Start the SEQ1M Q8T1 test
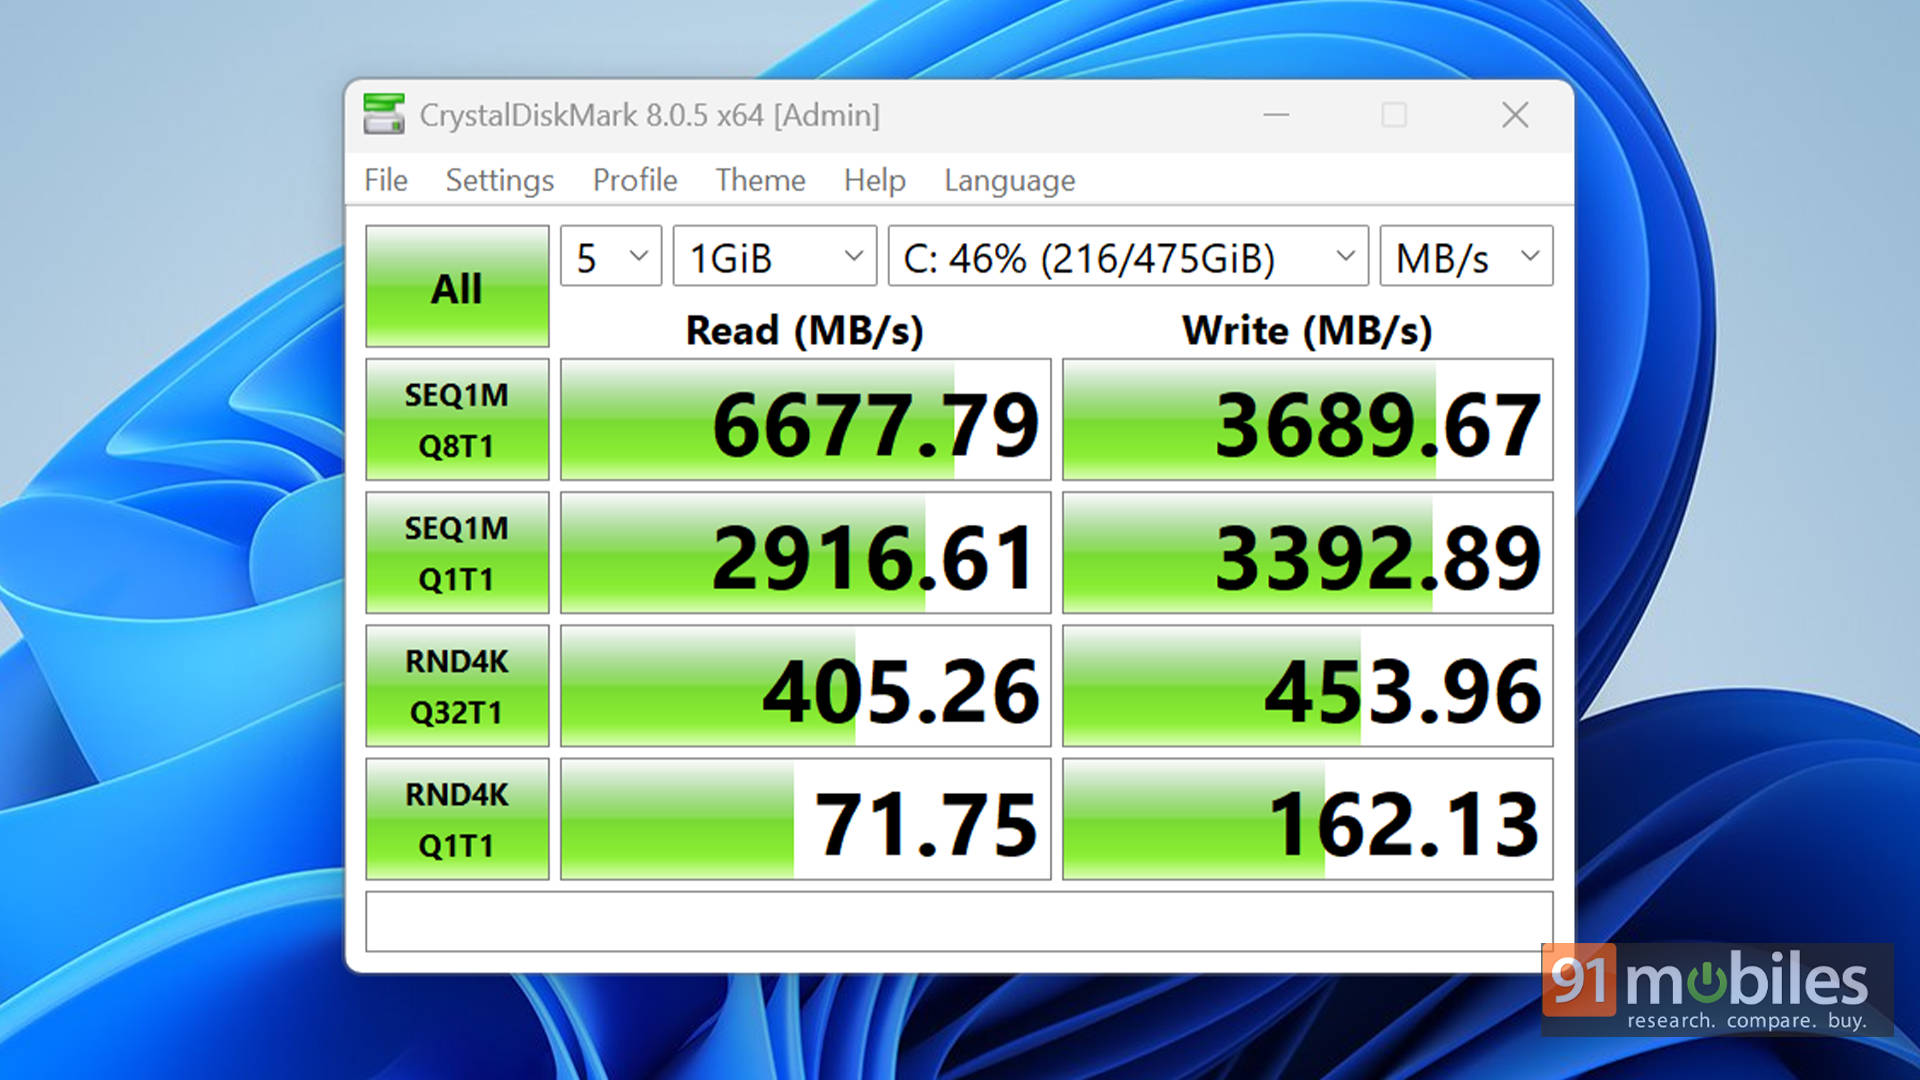Screen dimensions: 1920x1080 457,420
